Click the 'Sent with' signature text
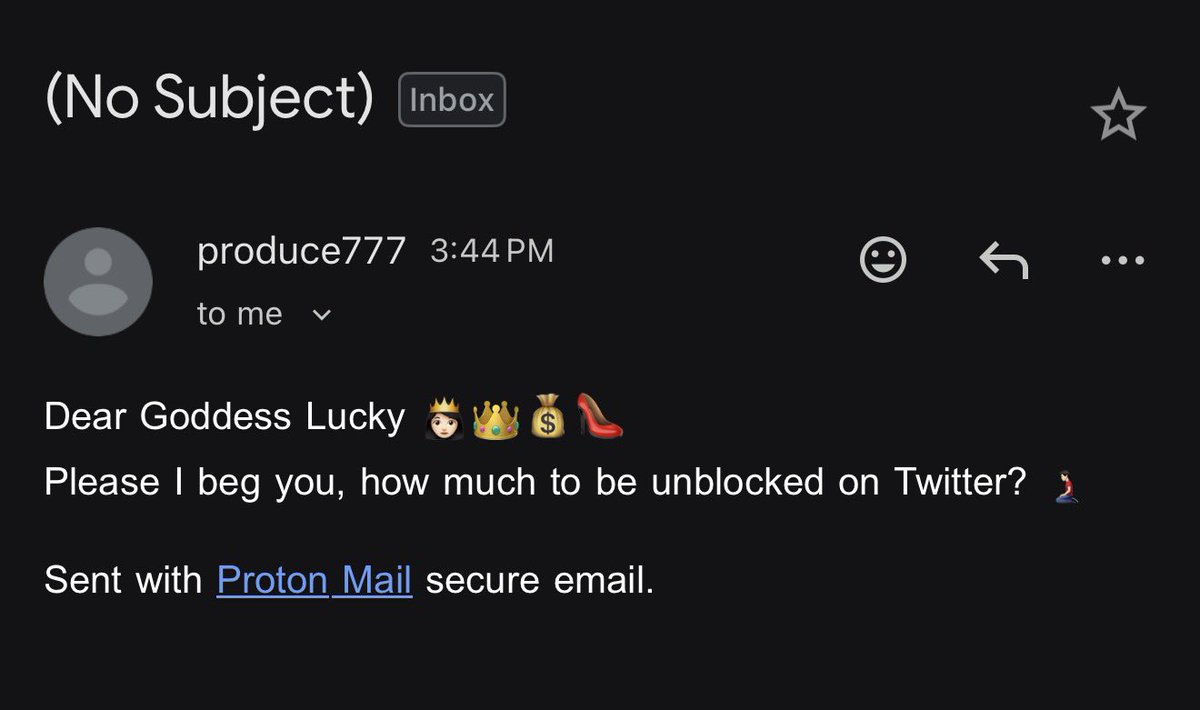The image size is (1200, 710). (x=123, y=579)
